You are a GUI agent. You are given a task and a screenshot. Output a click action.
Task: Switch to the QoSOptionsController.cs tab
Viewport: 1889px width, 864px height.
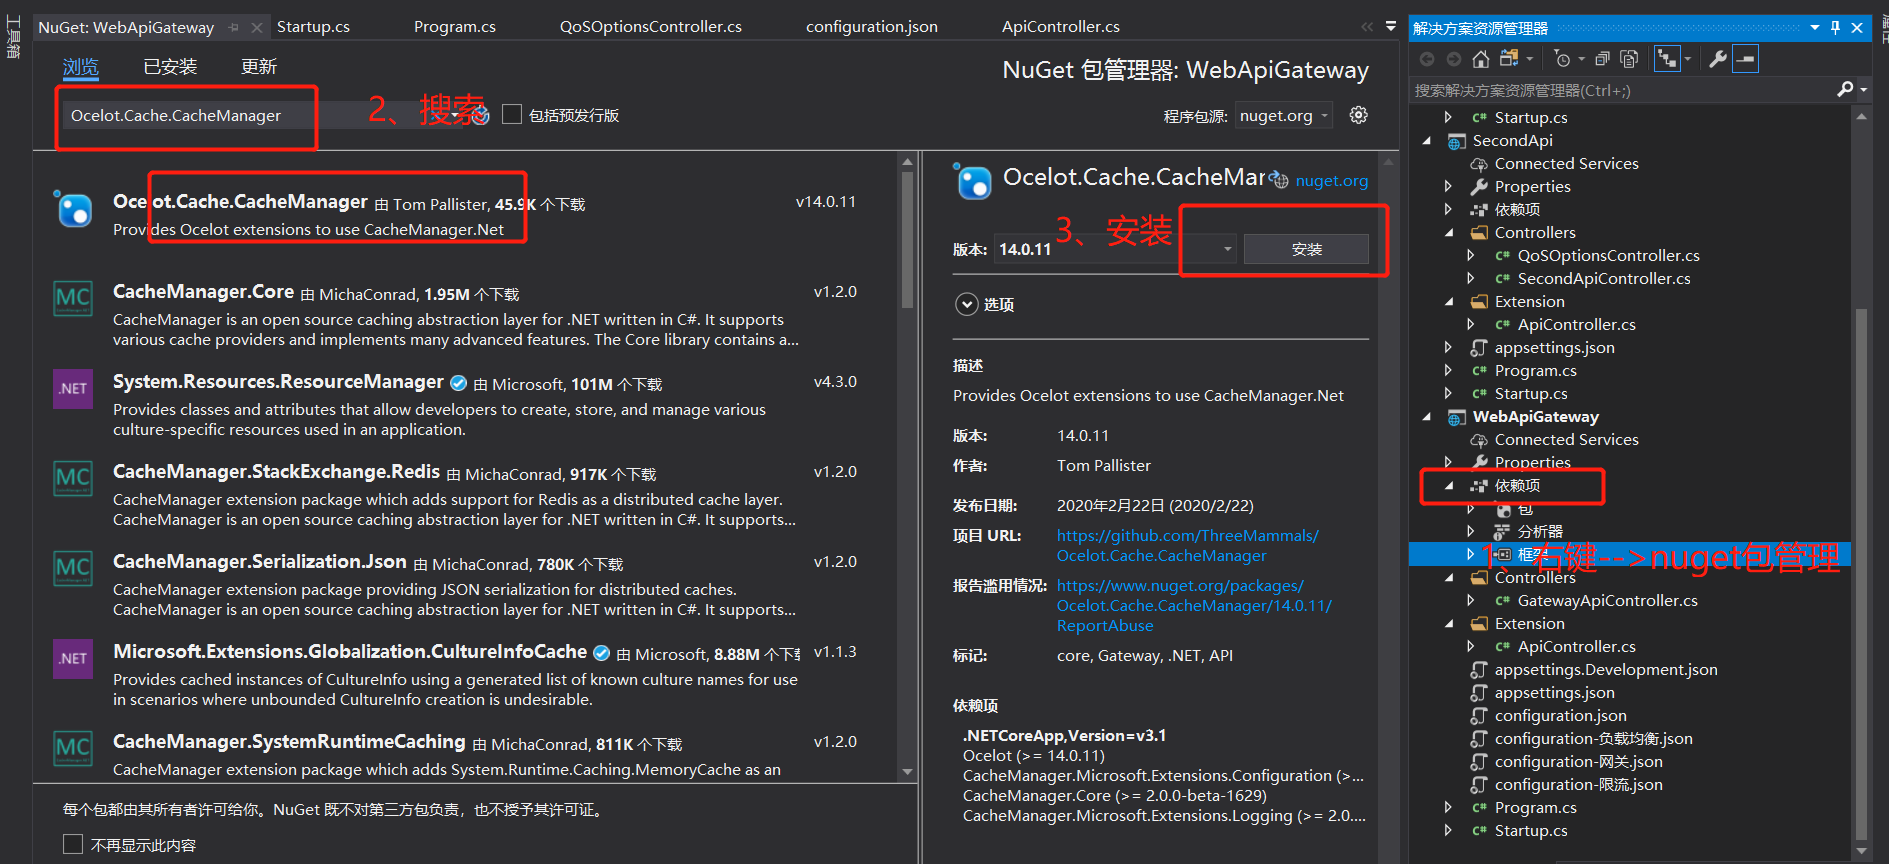pyautogui.click(x=651, y=27)
